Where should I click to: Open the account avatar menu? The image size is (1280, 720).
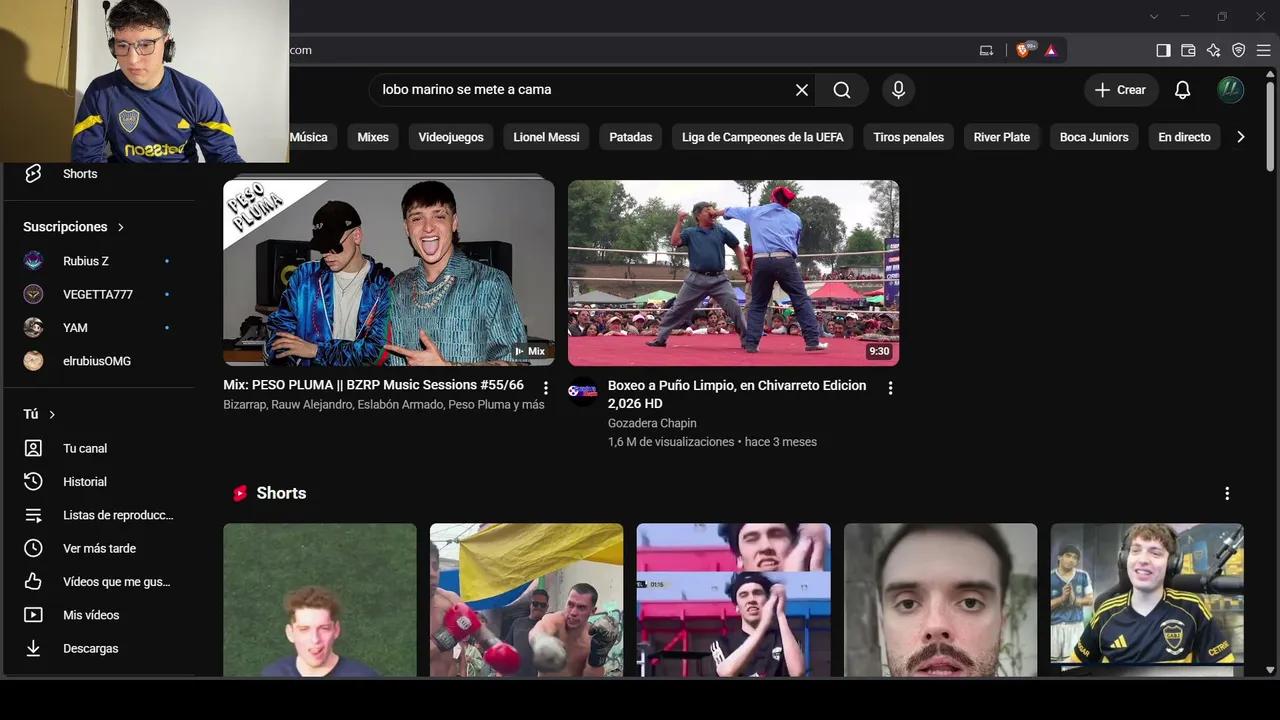click(x=1230, y=90)
